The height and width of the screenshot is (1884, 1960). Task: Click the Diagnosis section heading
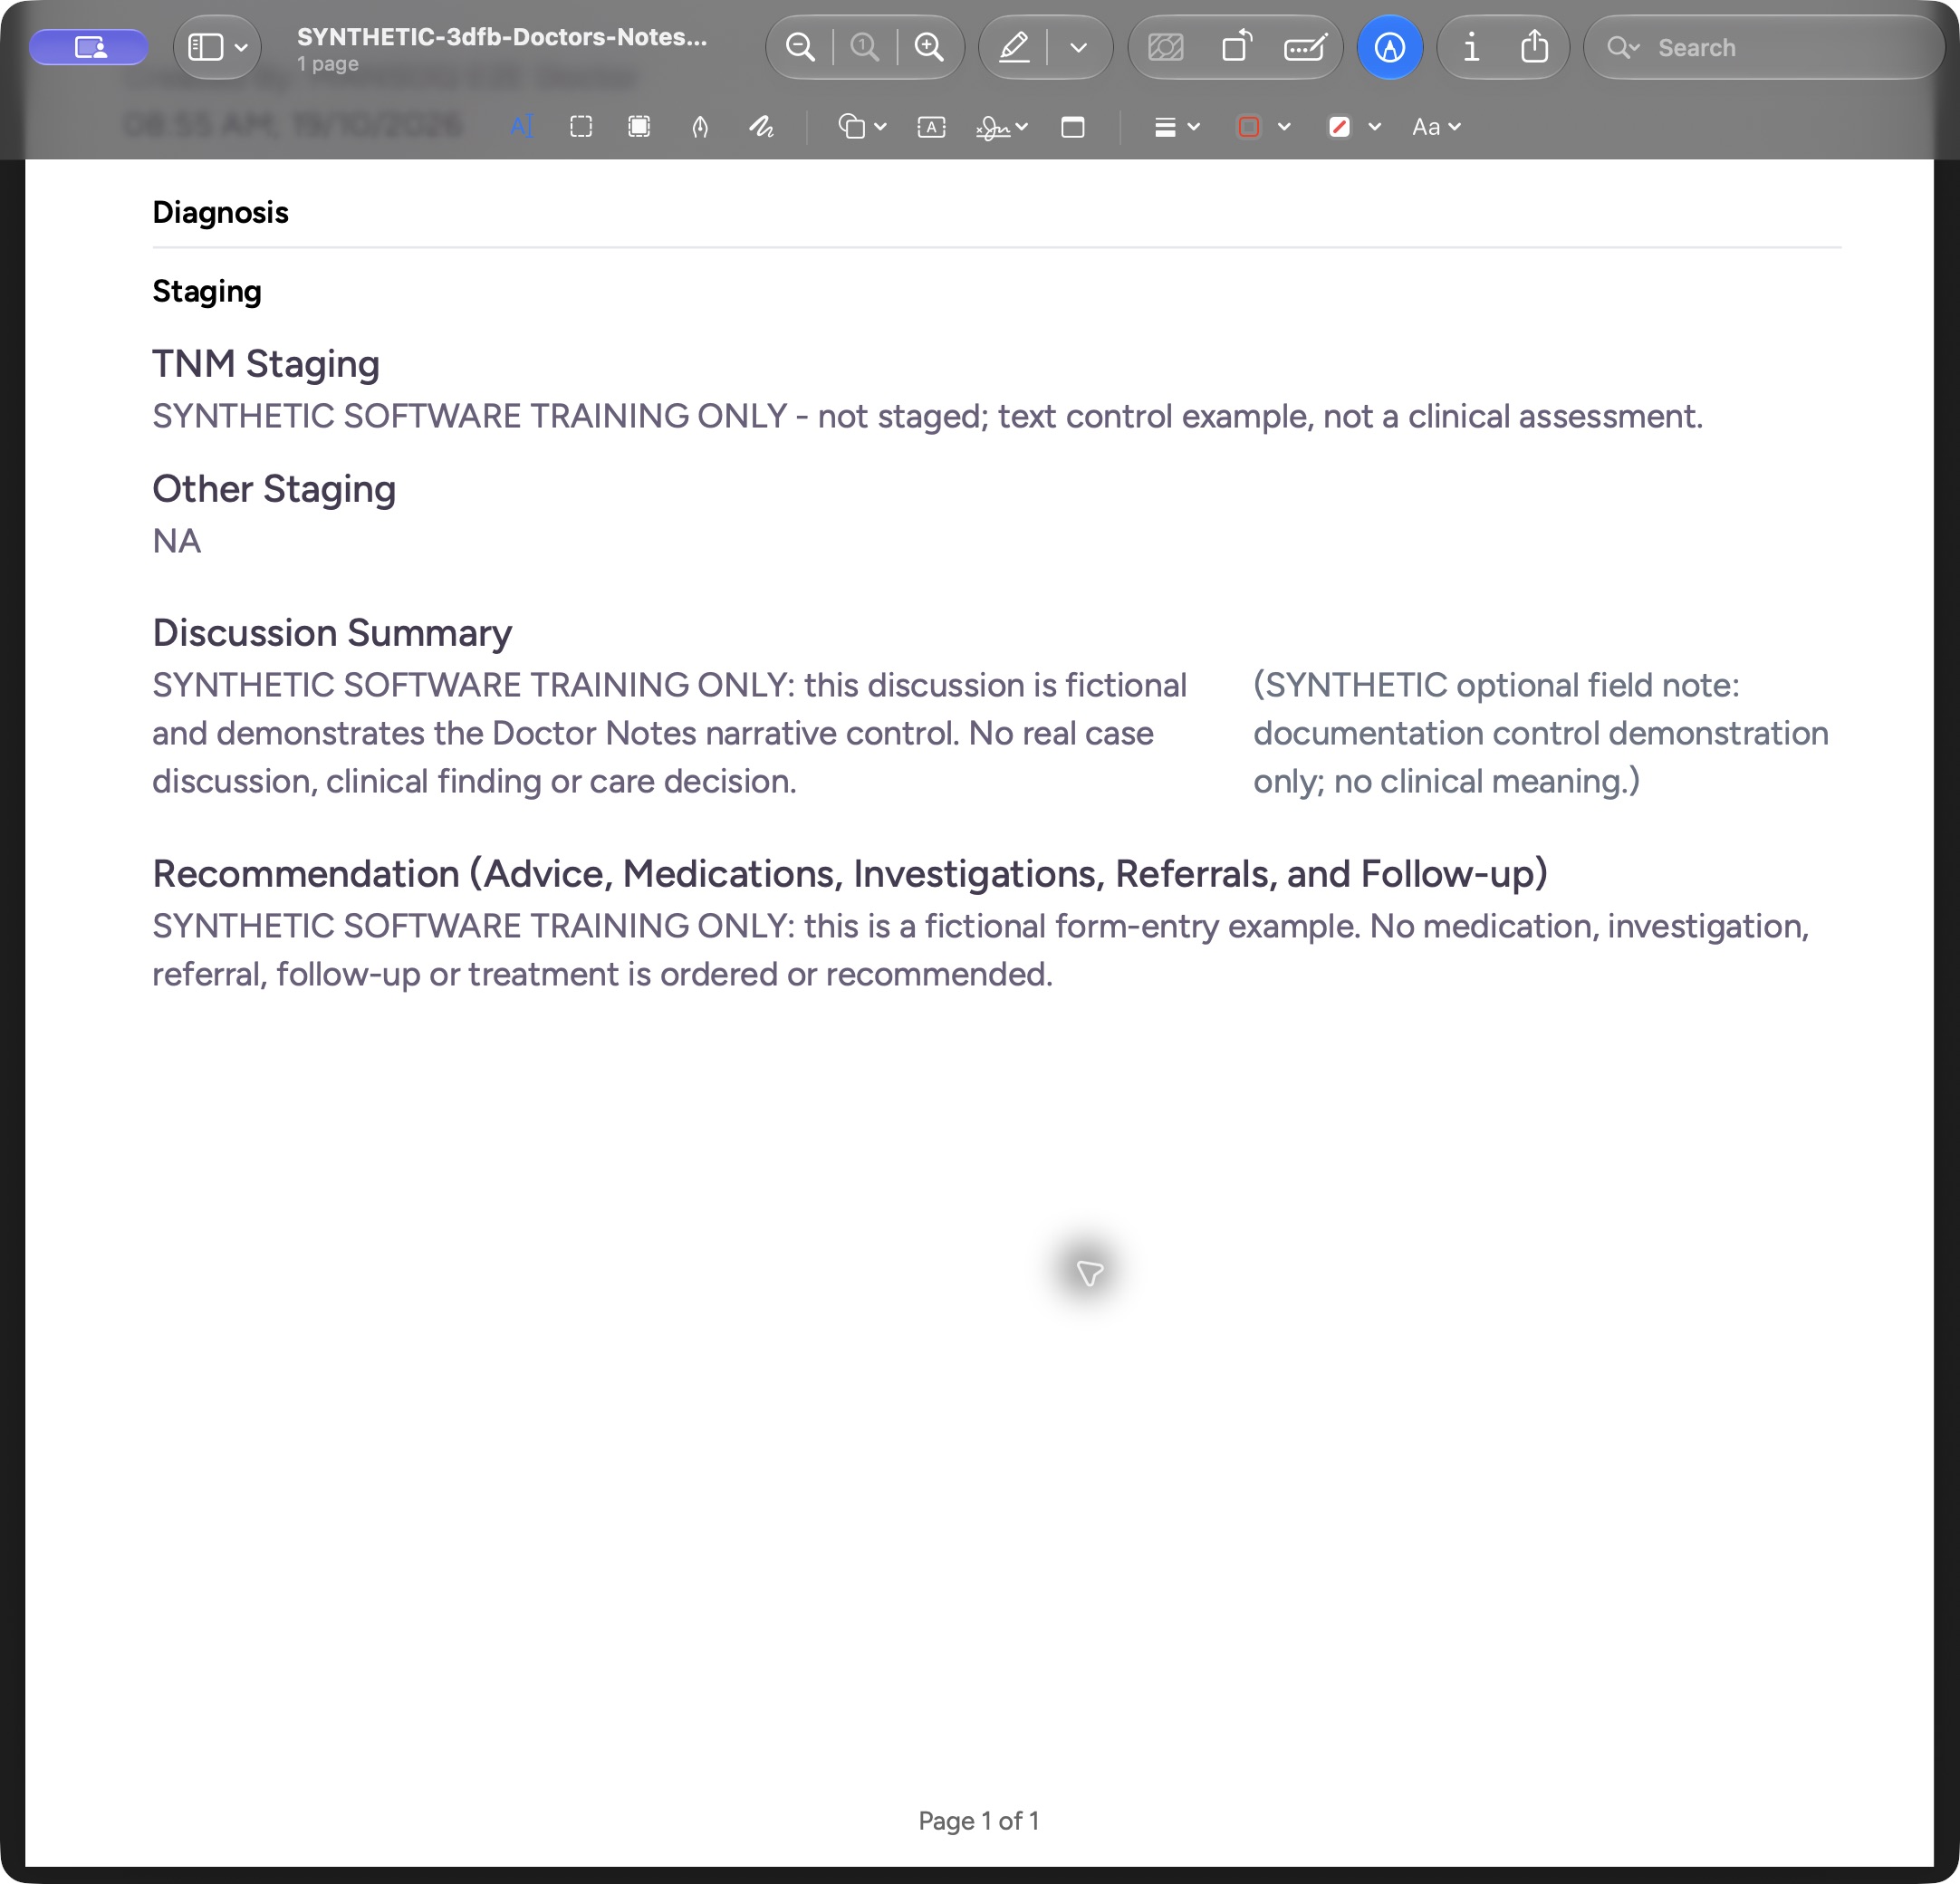(x=220, y=213)
